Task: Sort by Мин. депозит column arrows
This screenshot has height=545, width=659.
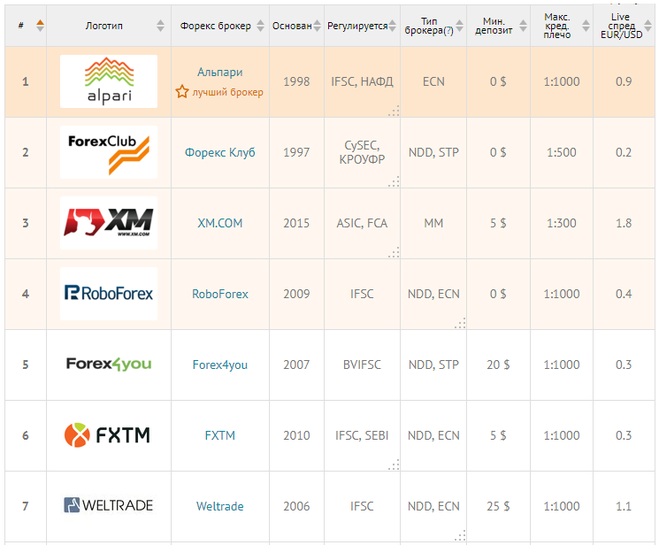Action: pos(523,26)
